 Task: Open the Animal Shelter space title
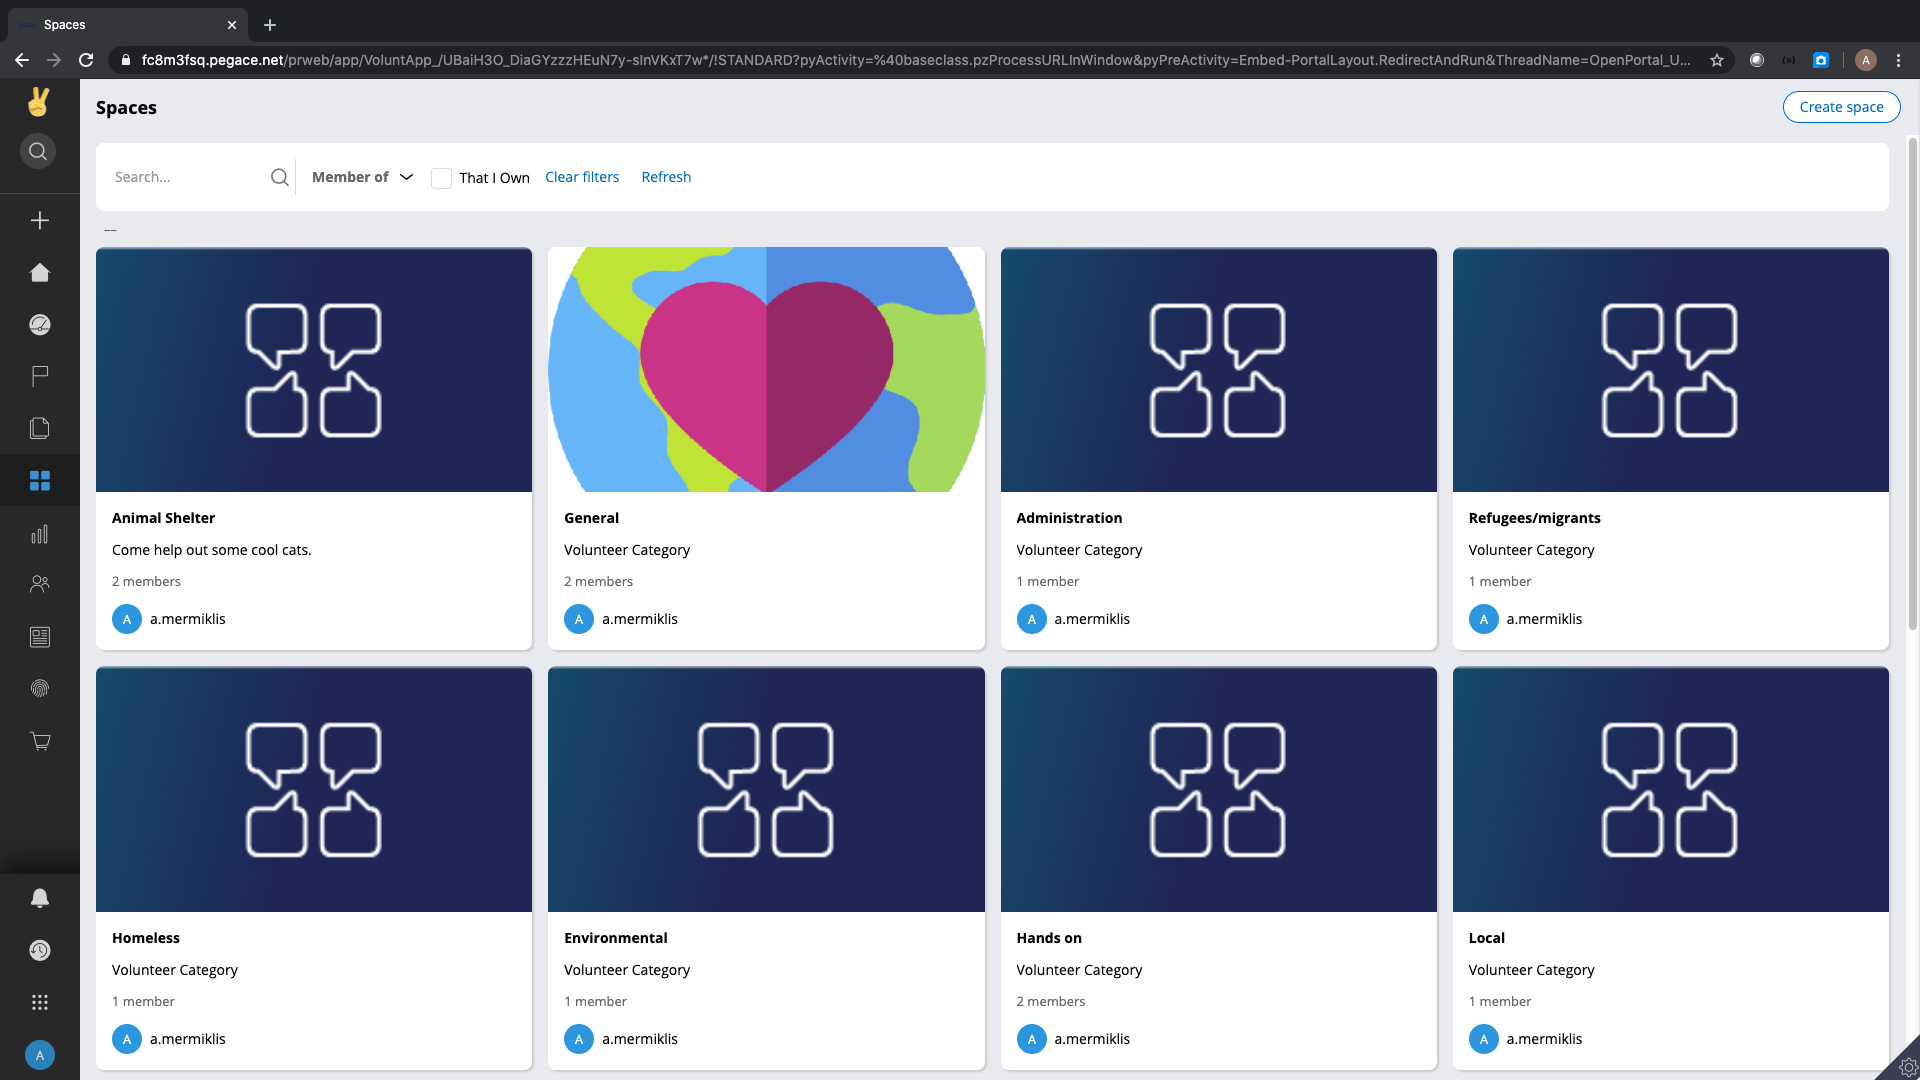(163, 518)
